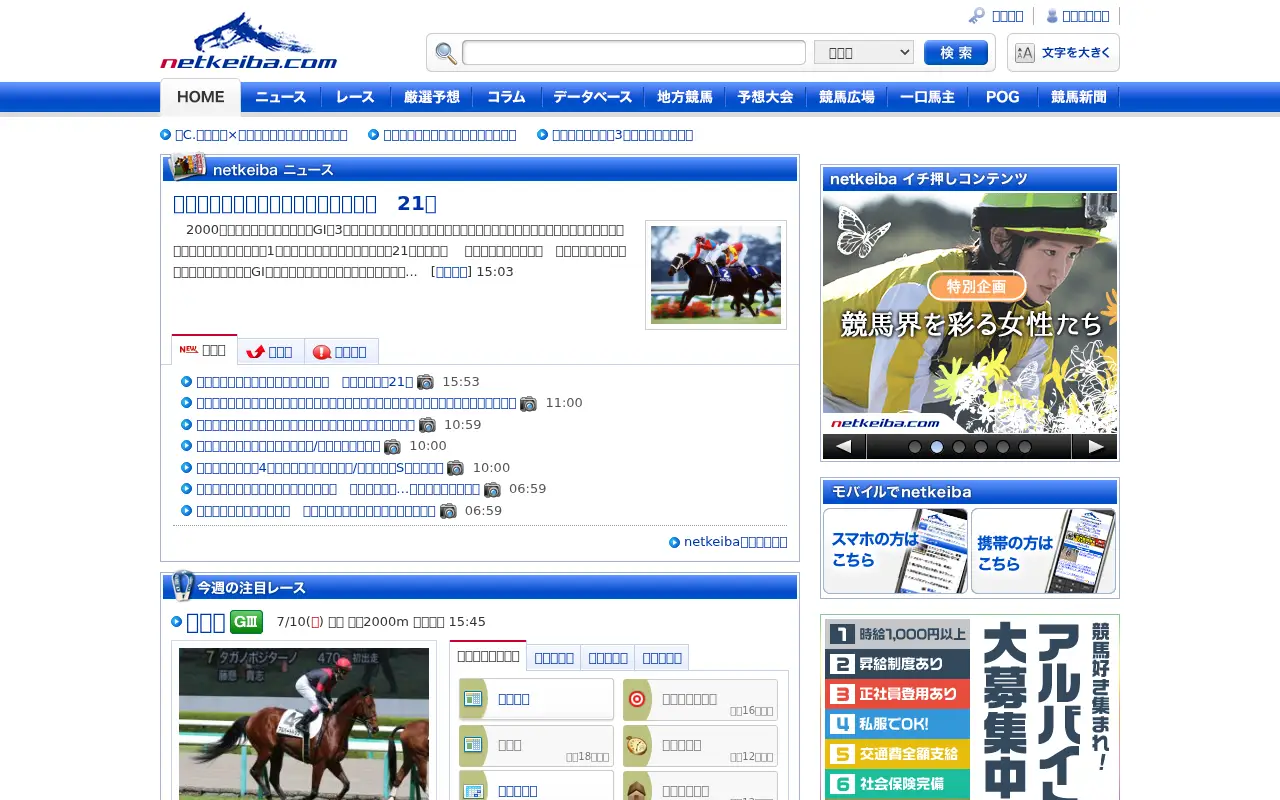Image resolution: width=1280 pixels, height=800 pixels.
Task: Click the enlarge text 文字を大きく icon
Action: (x=1024, y=53)
